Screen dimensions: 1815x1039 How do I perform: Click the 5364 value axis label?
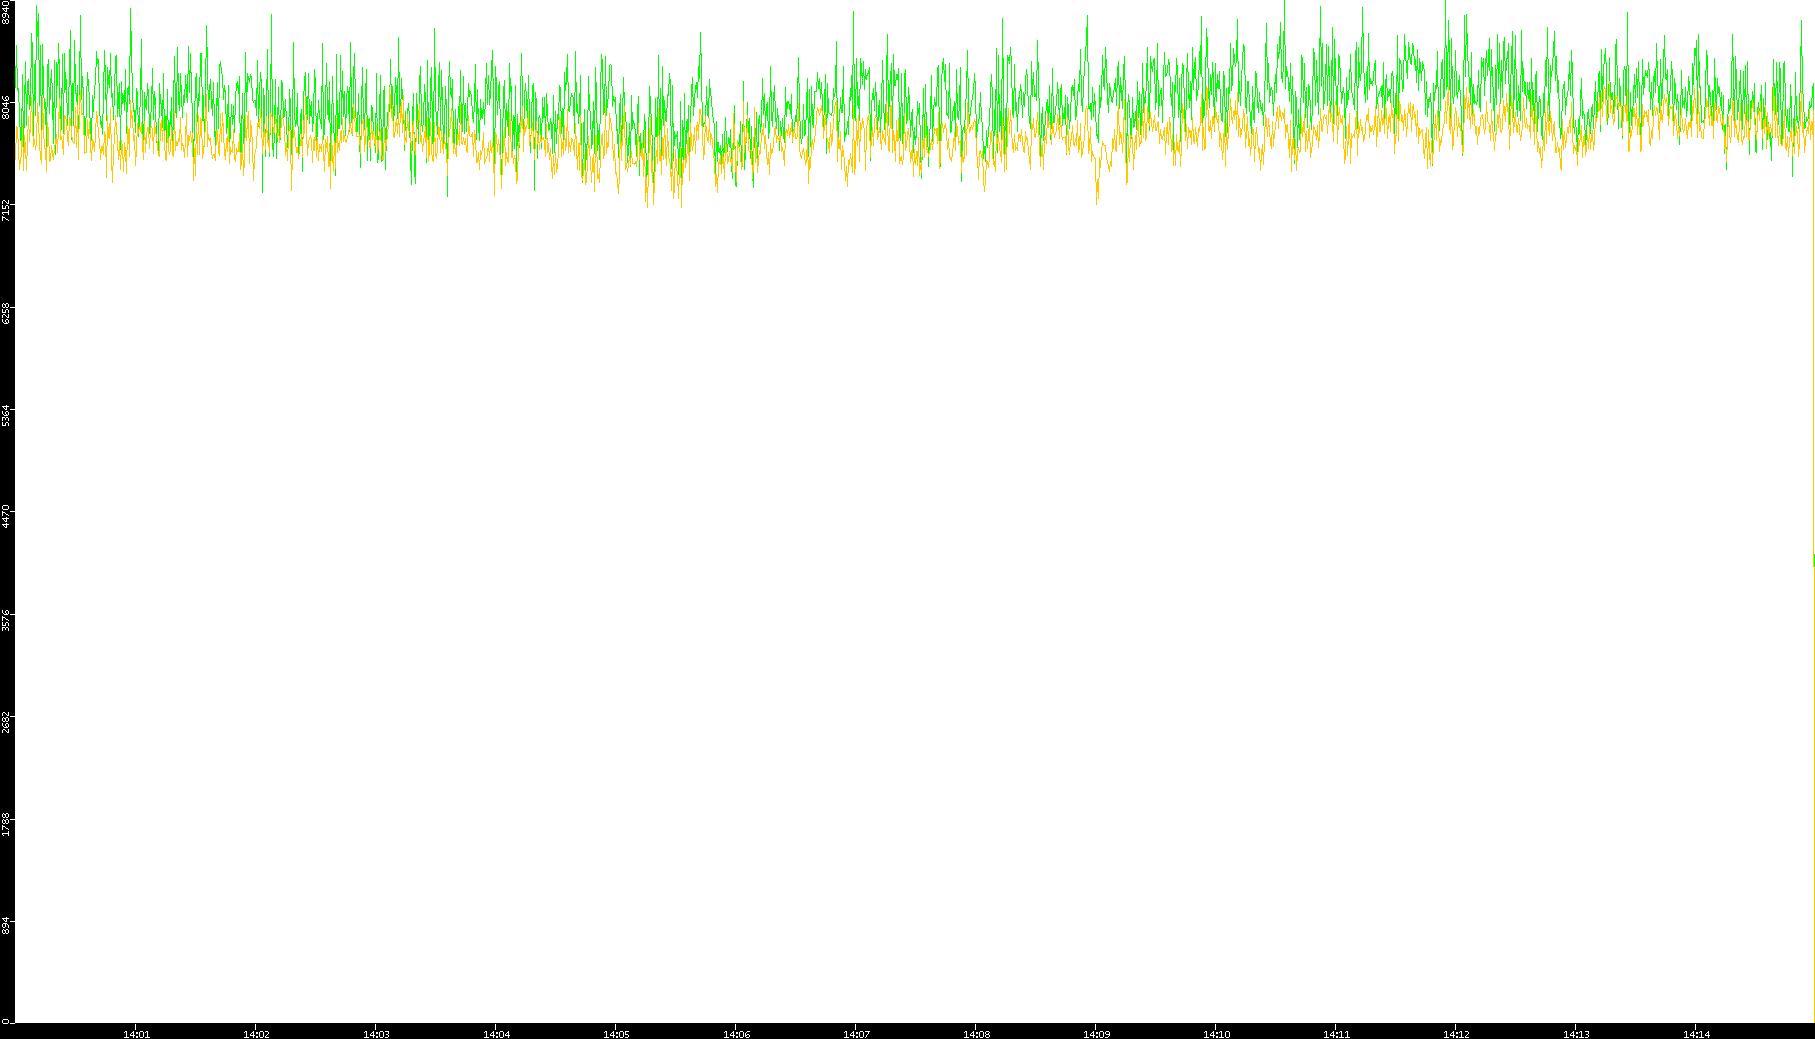6,415
